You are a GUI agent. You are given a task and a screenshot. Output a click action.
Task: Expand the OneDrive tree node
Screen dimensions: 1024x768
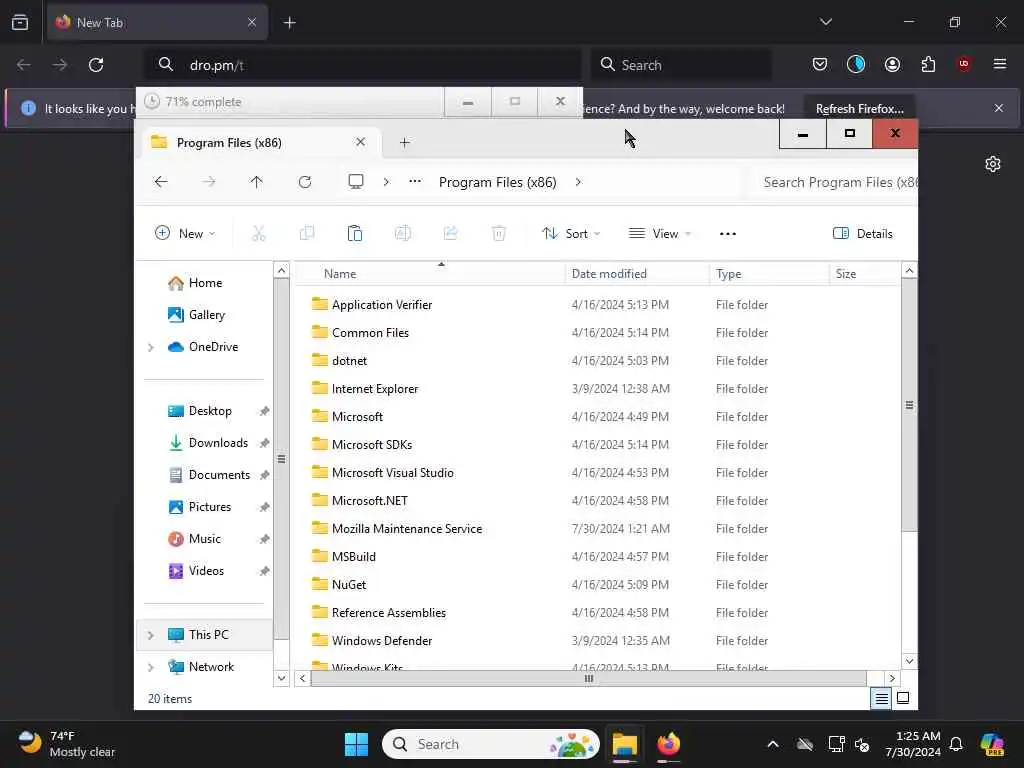pos(151,347)
